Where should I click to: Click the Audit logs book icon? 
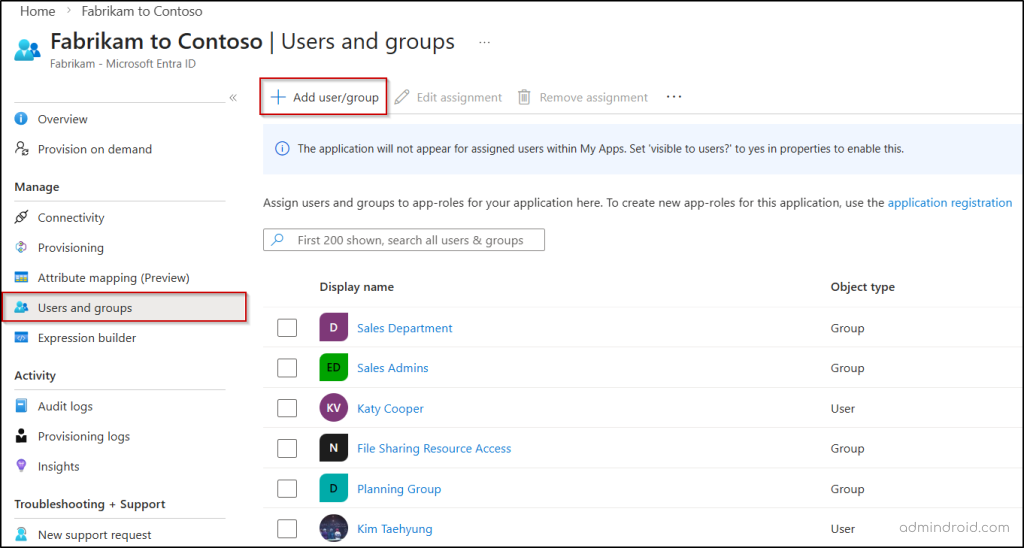coord(22,406)
